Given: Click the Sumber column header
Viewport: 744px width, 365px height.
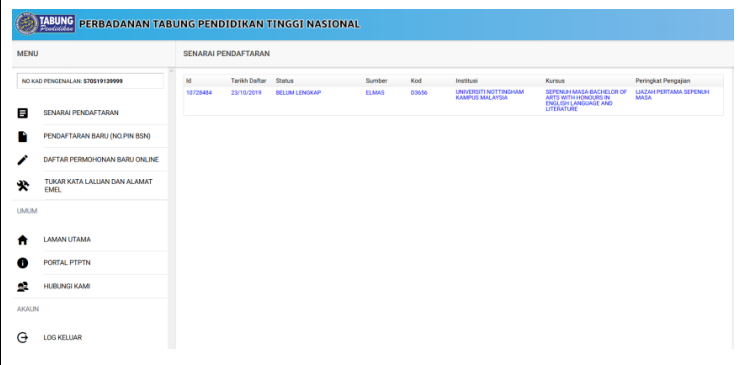Looking at the screenshot, I should click(x=376, y=81).
